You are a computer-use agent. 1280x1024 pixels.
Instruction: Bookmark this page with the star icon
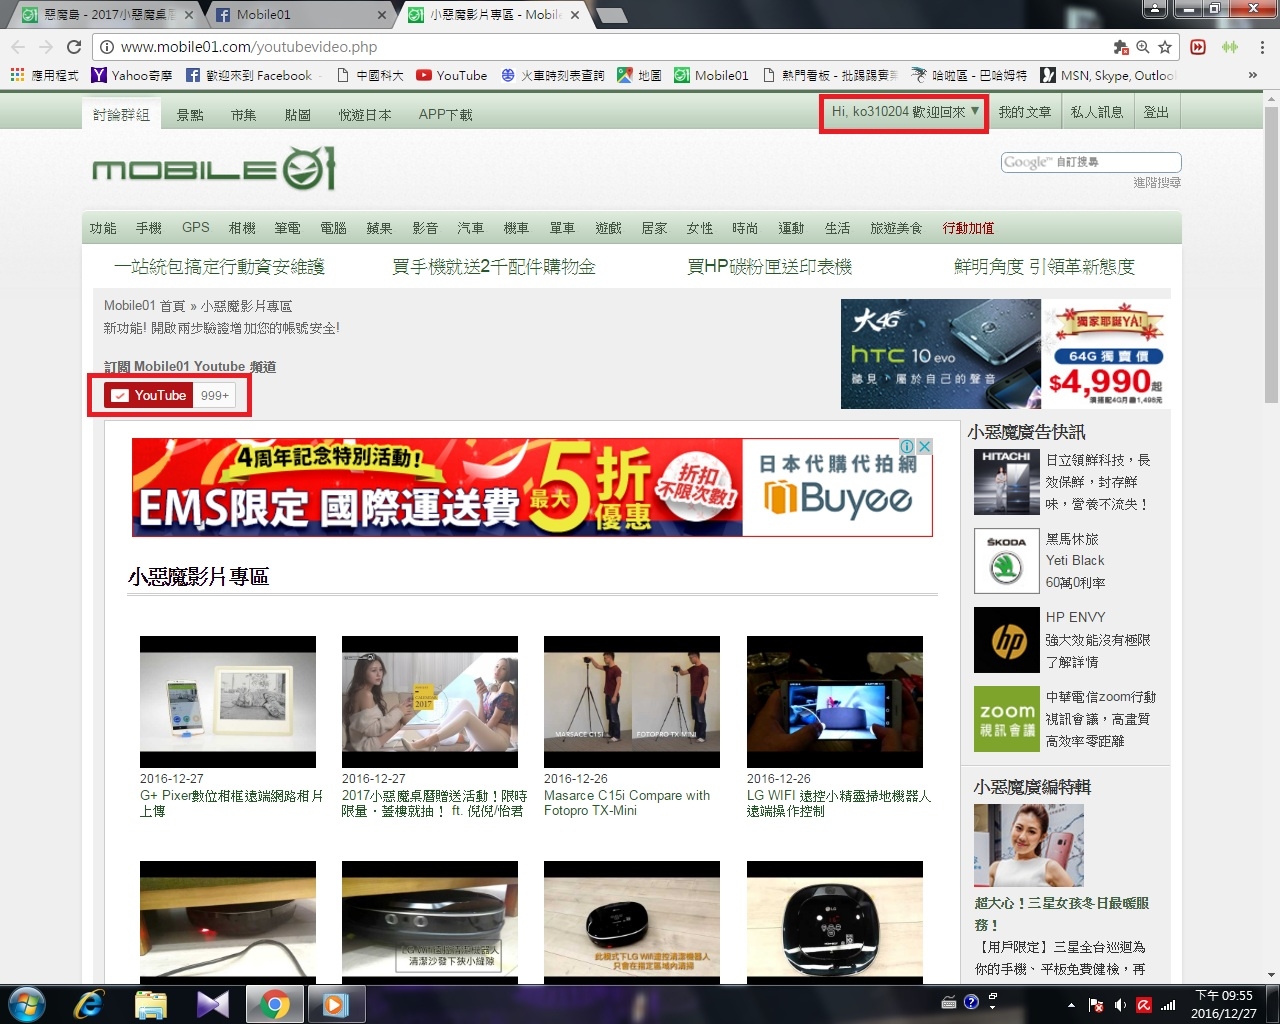tap(1165, 47)
